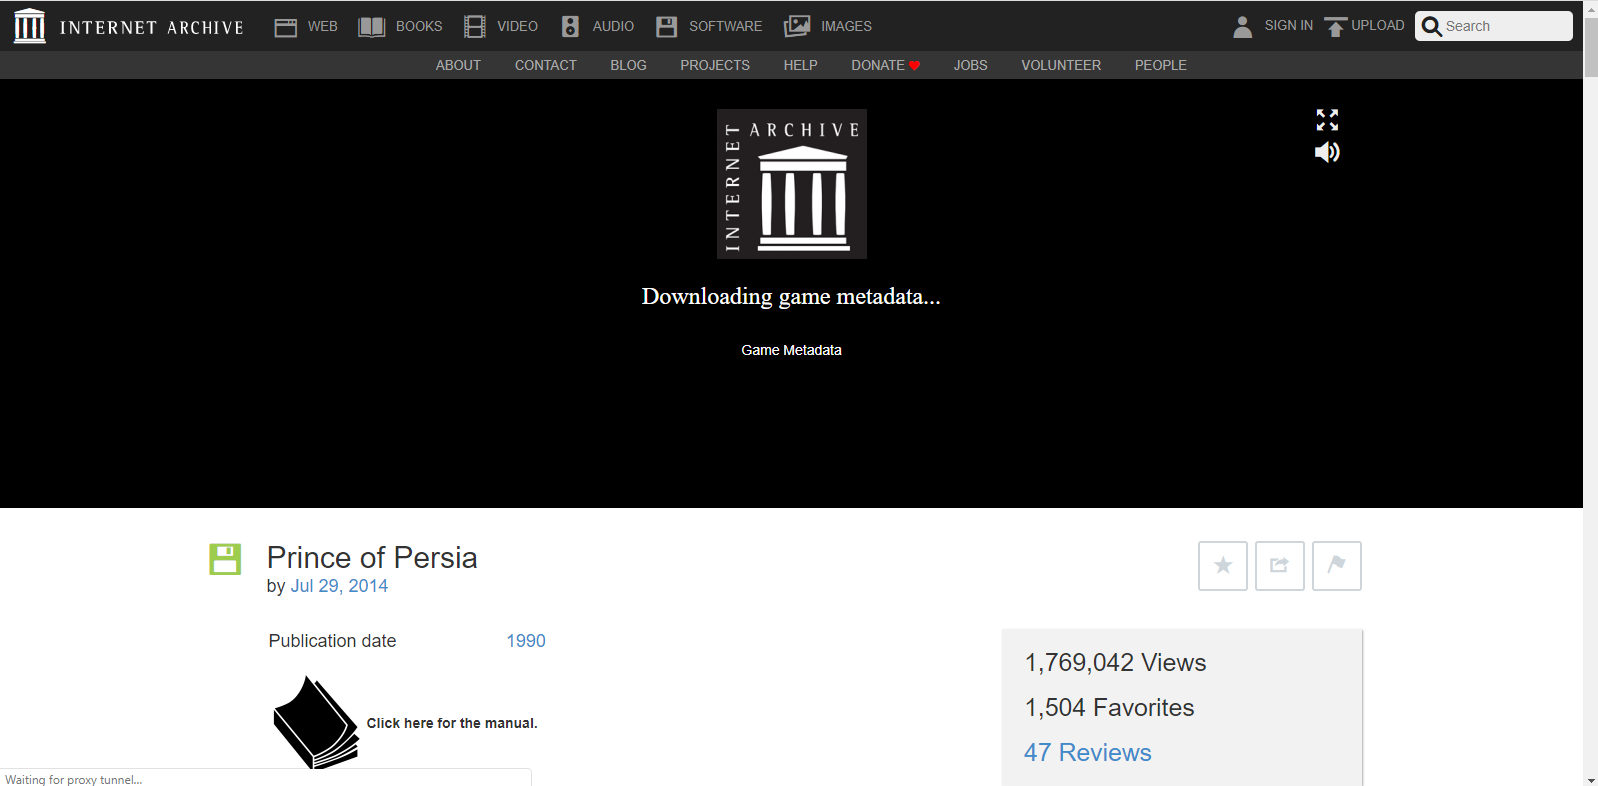Flag this item with the flag button

click(x=1337, y=566)
